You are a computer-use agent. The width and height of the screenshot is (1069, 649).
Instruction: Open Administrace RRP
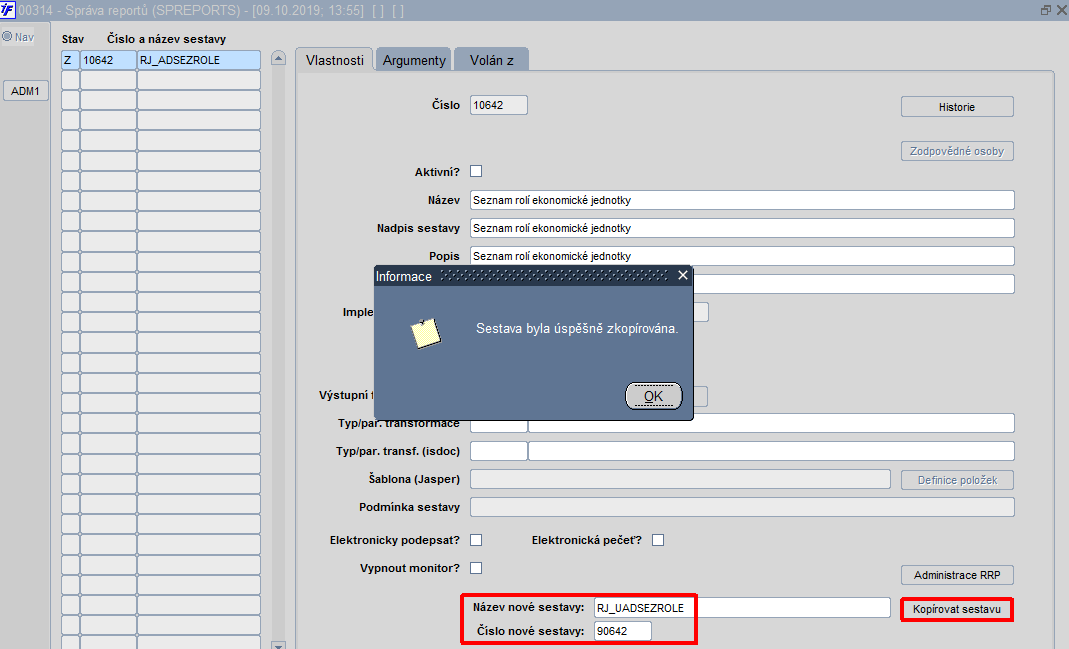[x=957, y=575]
